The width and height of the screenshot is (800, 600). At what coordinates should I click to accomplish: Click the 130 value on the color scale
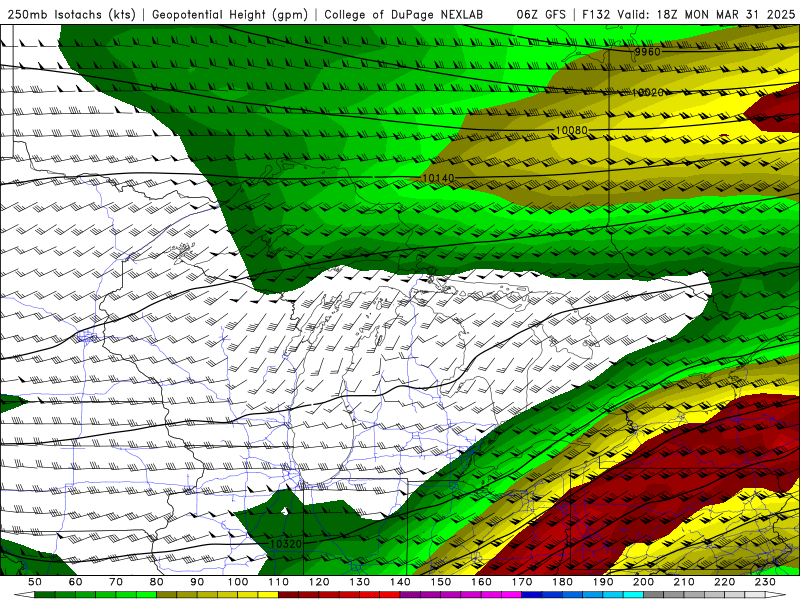360,582
